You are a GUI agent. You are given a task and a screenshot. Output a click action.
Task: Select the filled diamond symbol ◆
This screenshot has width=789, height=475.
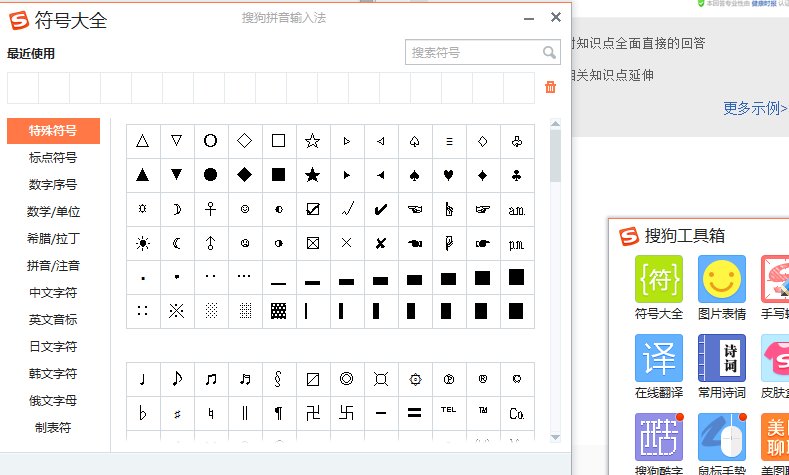click(x=245, y=175)
